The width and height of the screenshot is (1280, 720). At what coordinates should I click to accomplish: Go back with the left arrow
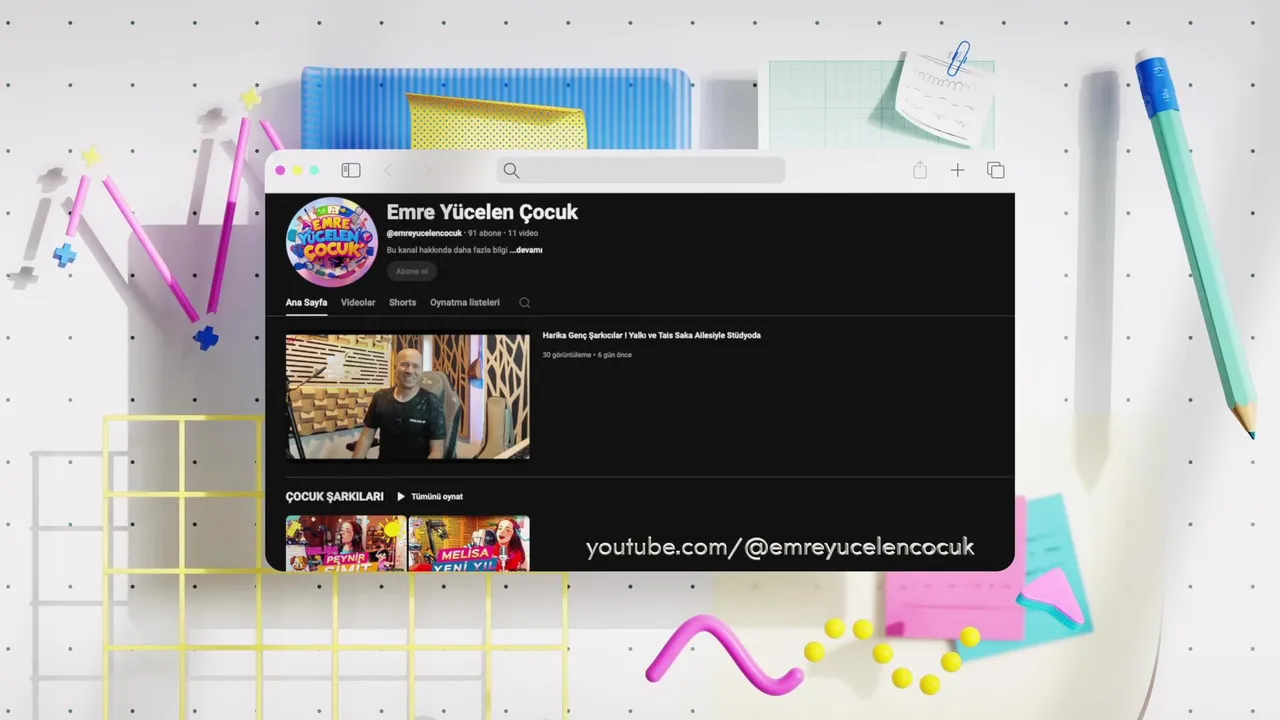click(x=388, y=170)
